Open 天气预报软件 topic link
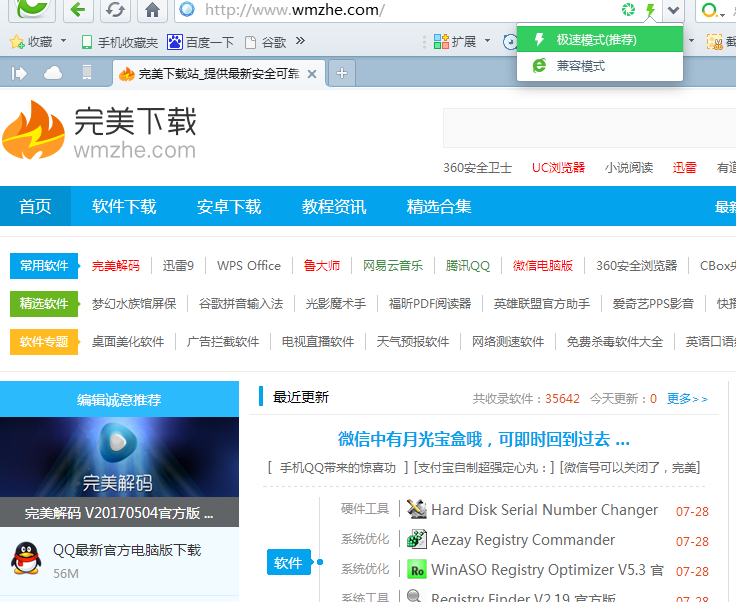Screen dimensions: 736x602 point(413,342)
